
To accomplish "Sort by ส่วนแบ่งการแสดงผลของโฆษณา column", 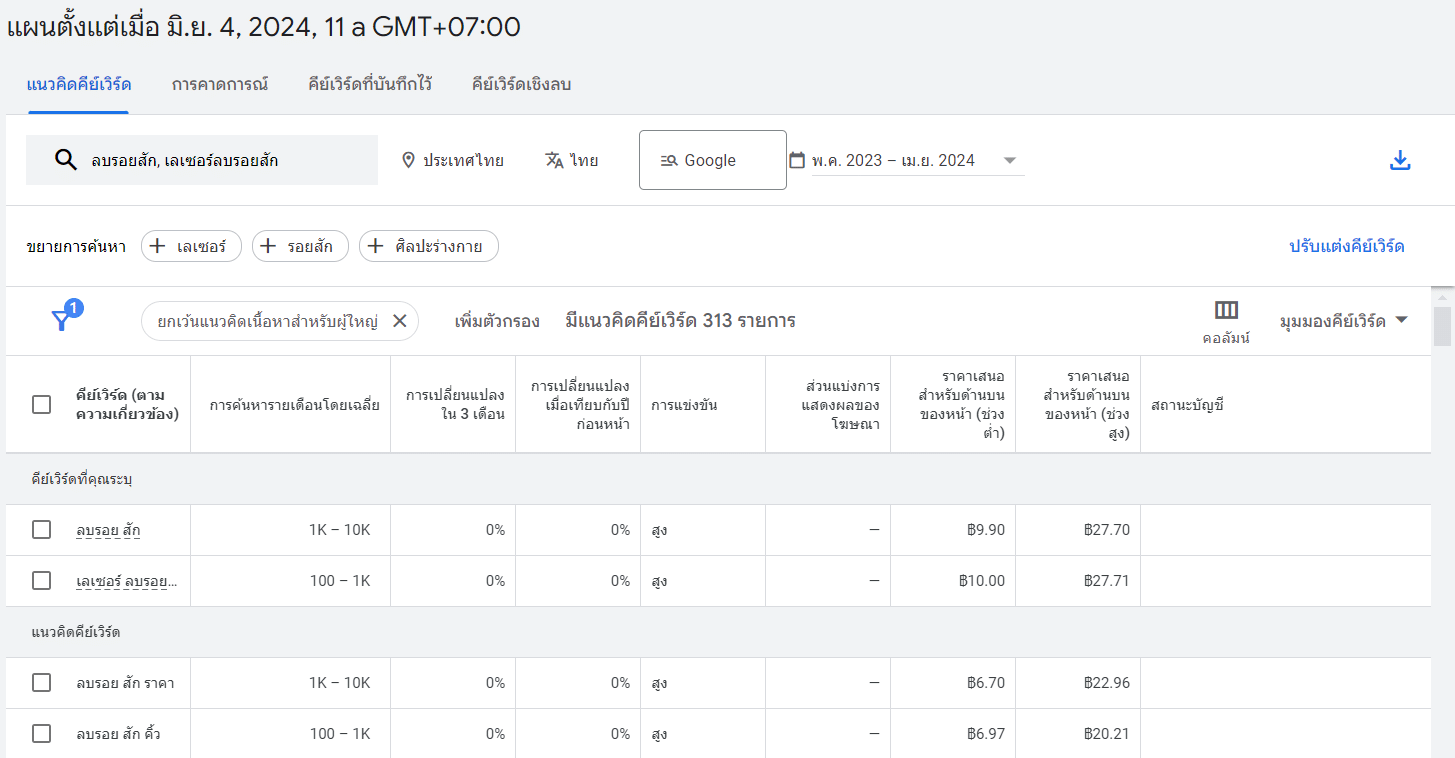I will coord(840,404).
